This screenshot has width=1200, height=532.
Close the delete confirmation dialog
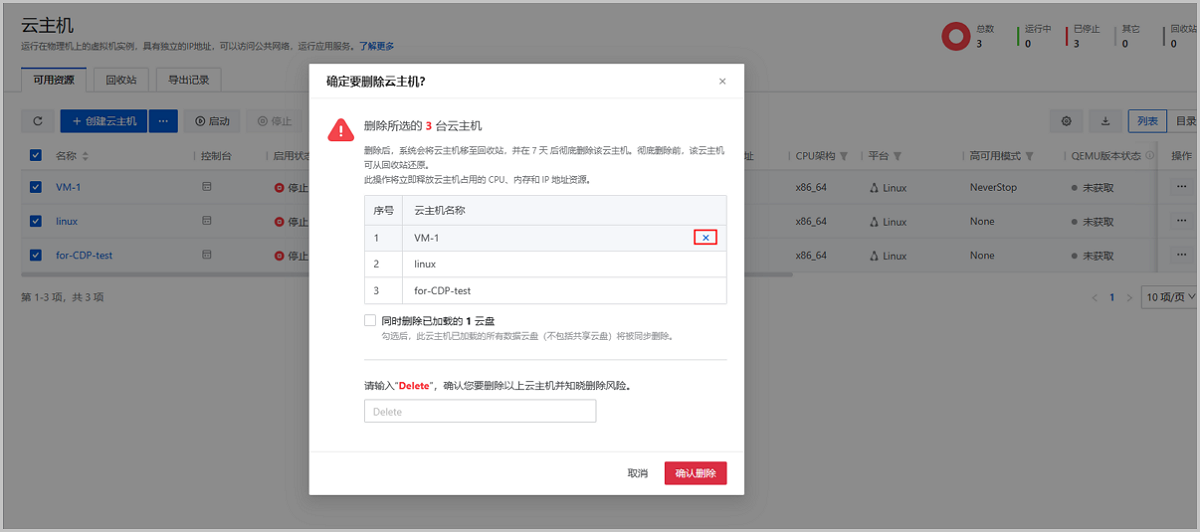722,82
